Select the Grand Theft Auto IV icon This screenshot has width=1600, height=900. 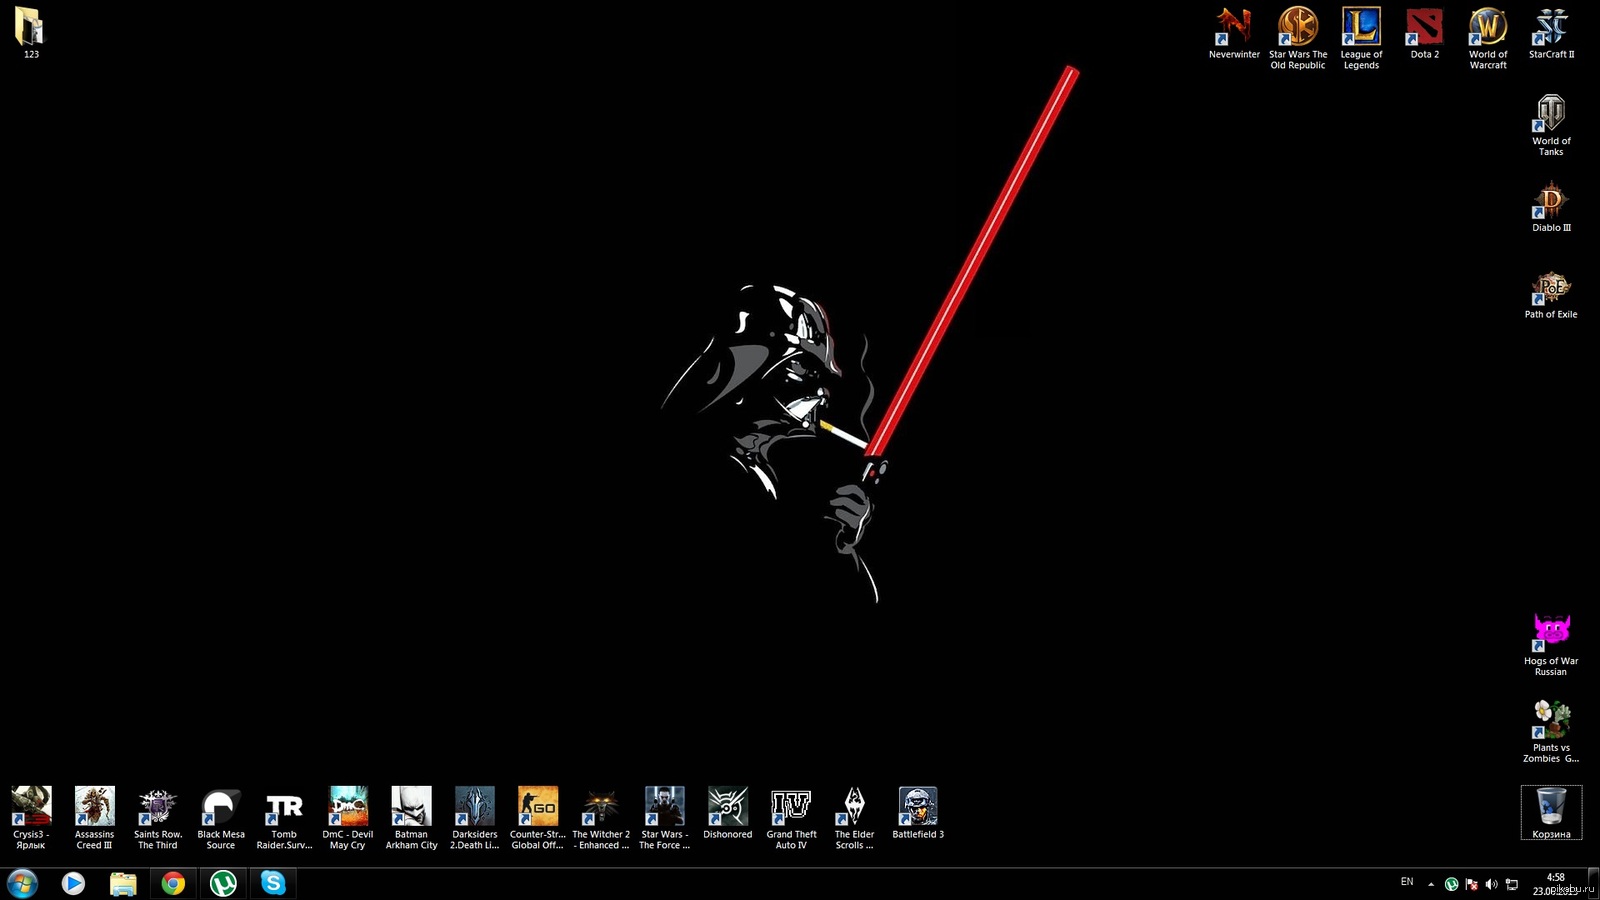(x=791, y=807)
